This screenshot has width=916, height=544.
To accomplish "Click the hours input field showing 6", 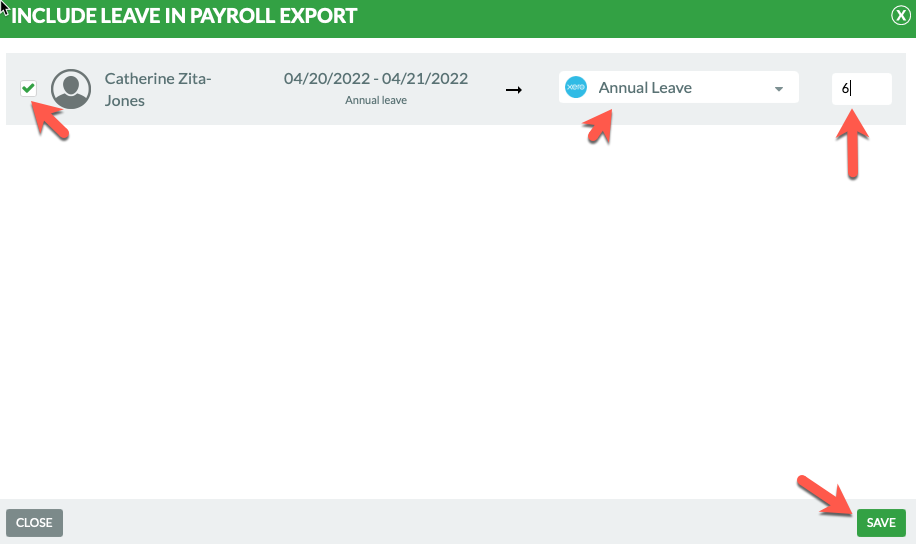I will click(861, 89).
